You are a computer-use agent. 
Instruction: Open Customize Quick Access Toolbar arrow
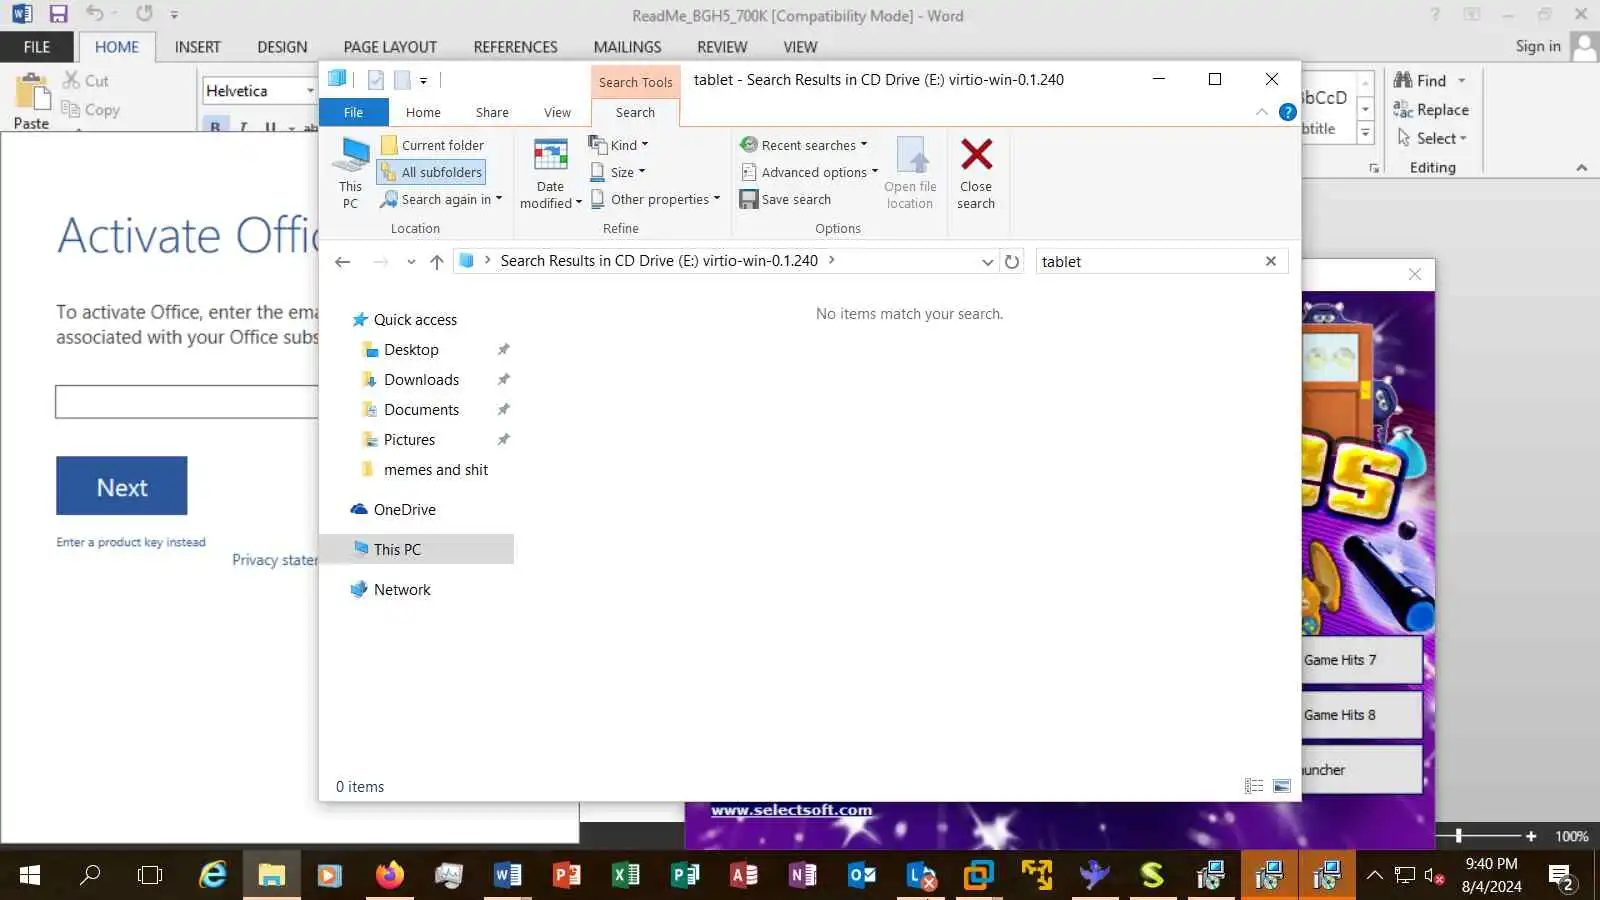424,81
